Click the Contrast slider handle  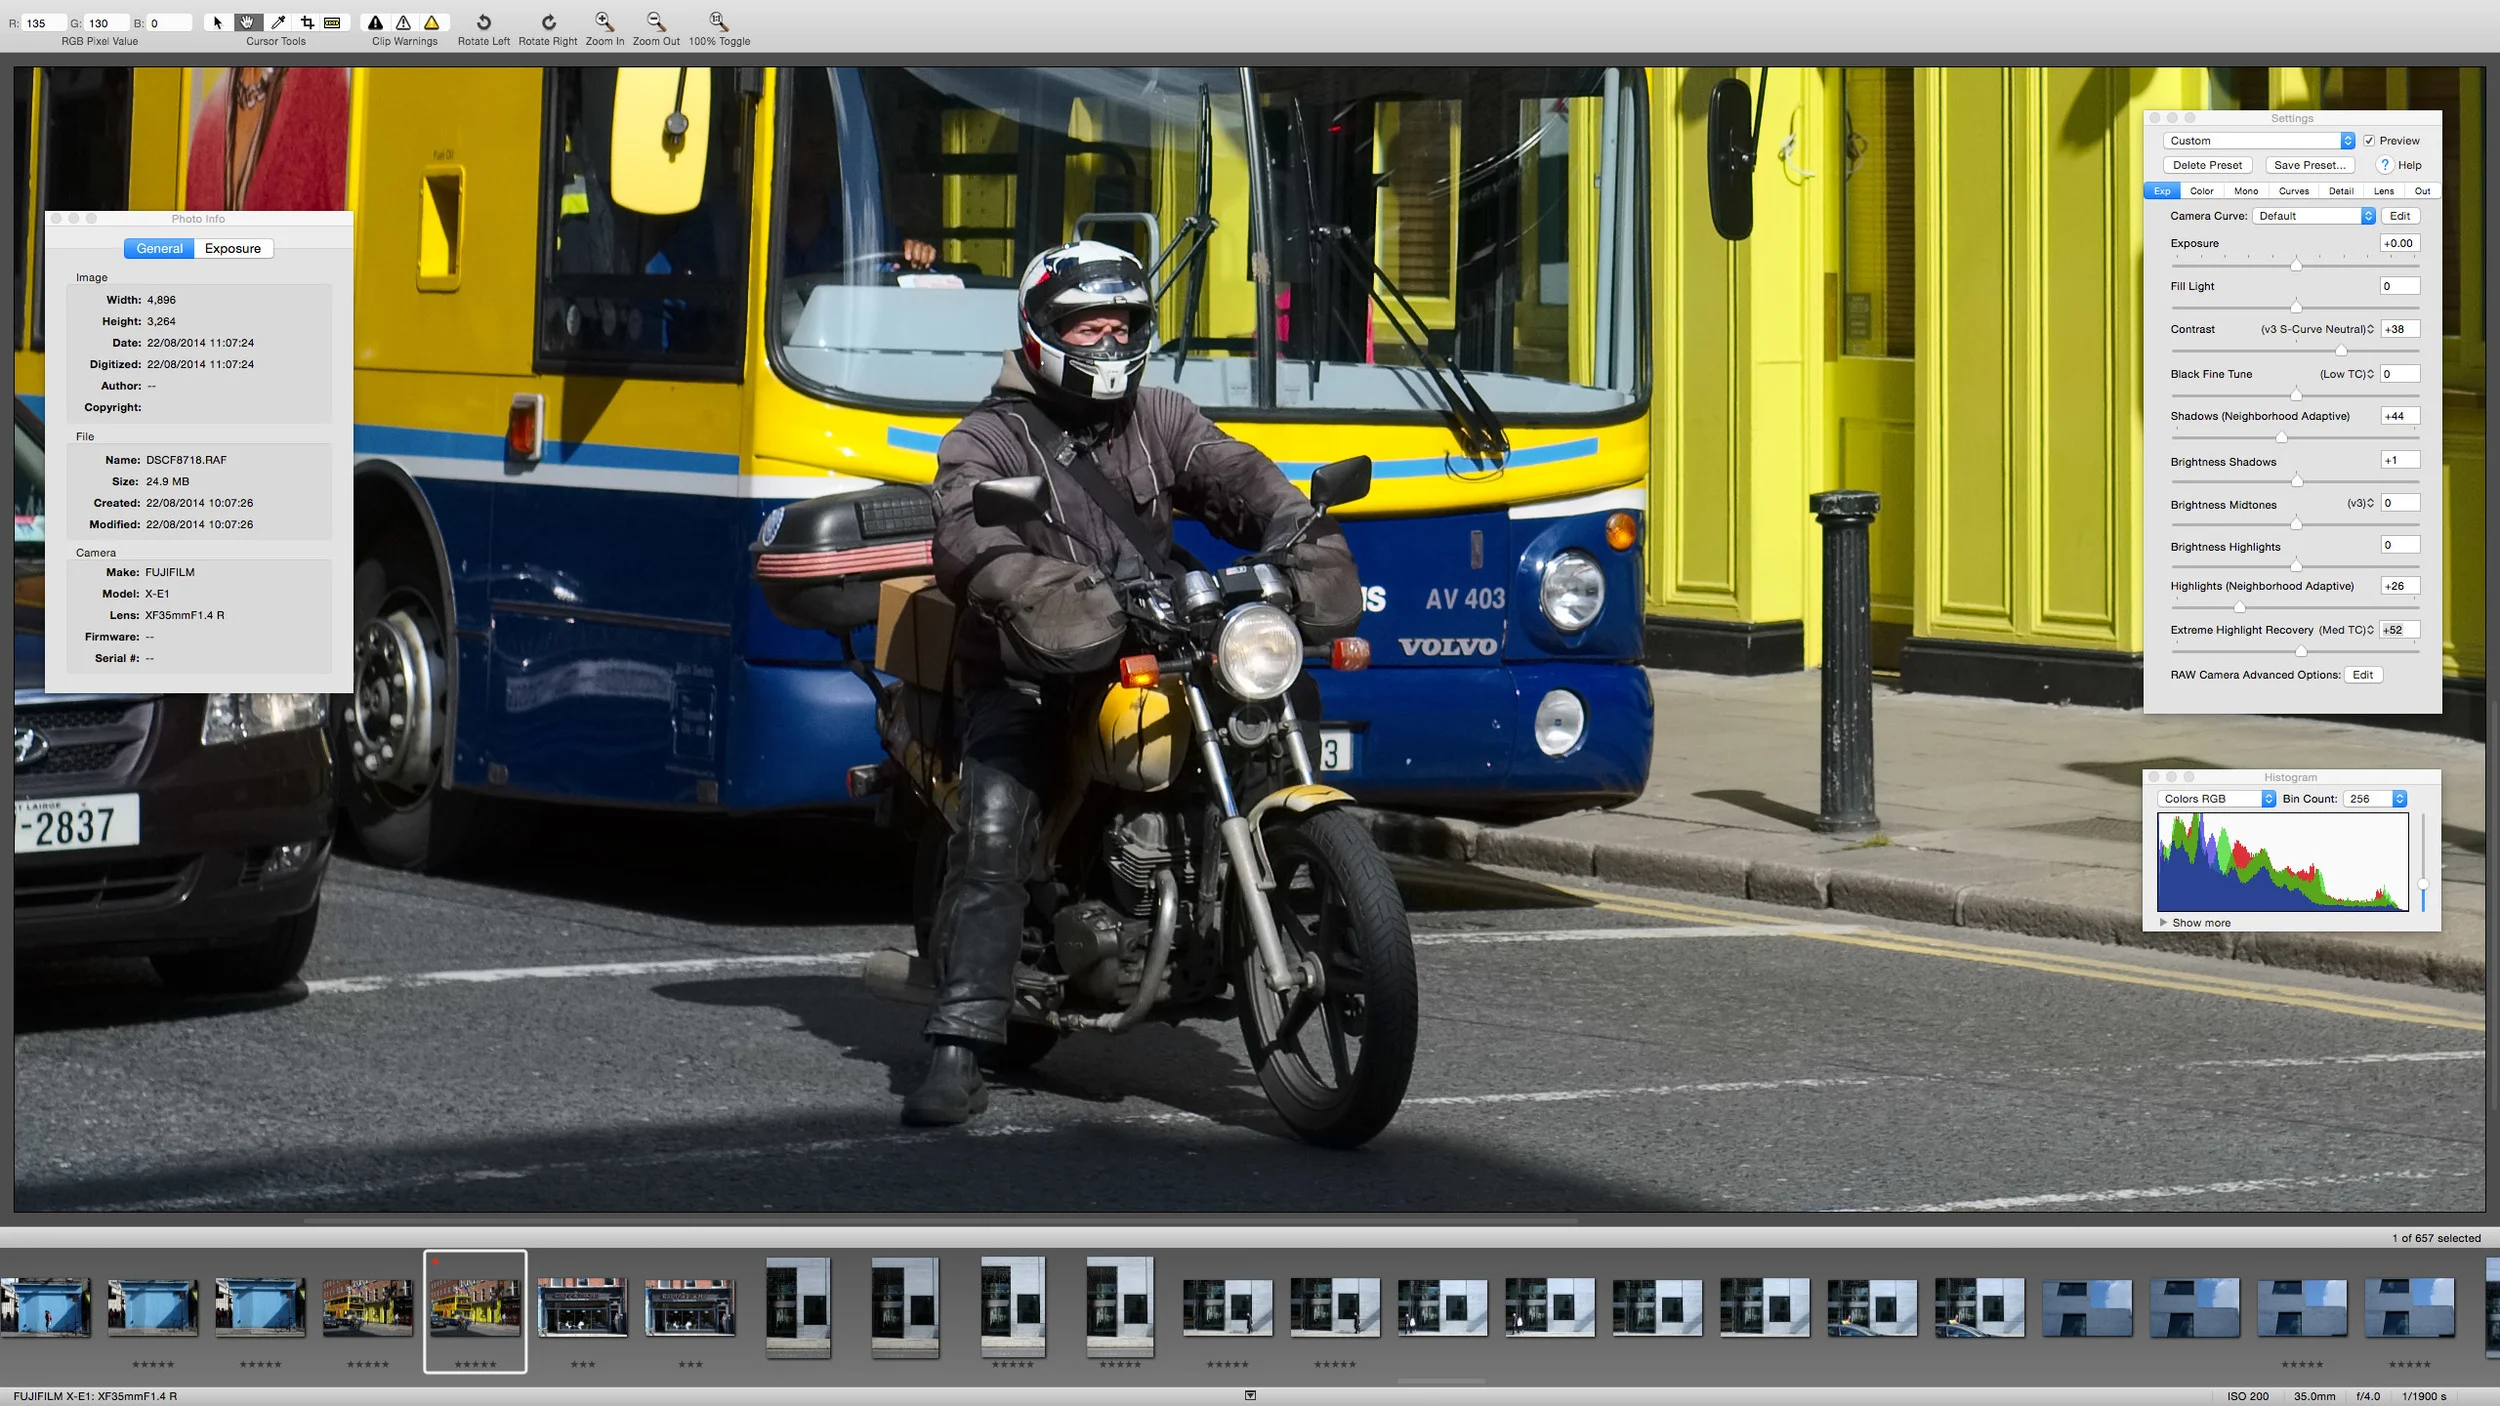pos(2341,350)
